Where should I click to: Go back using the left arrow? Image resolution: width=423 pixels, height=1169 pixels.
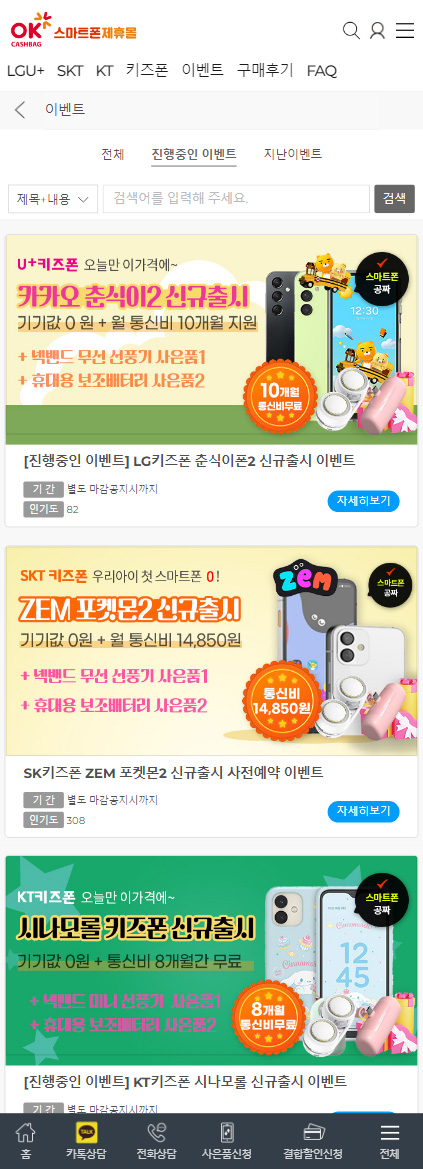(20, 110)
